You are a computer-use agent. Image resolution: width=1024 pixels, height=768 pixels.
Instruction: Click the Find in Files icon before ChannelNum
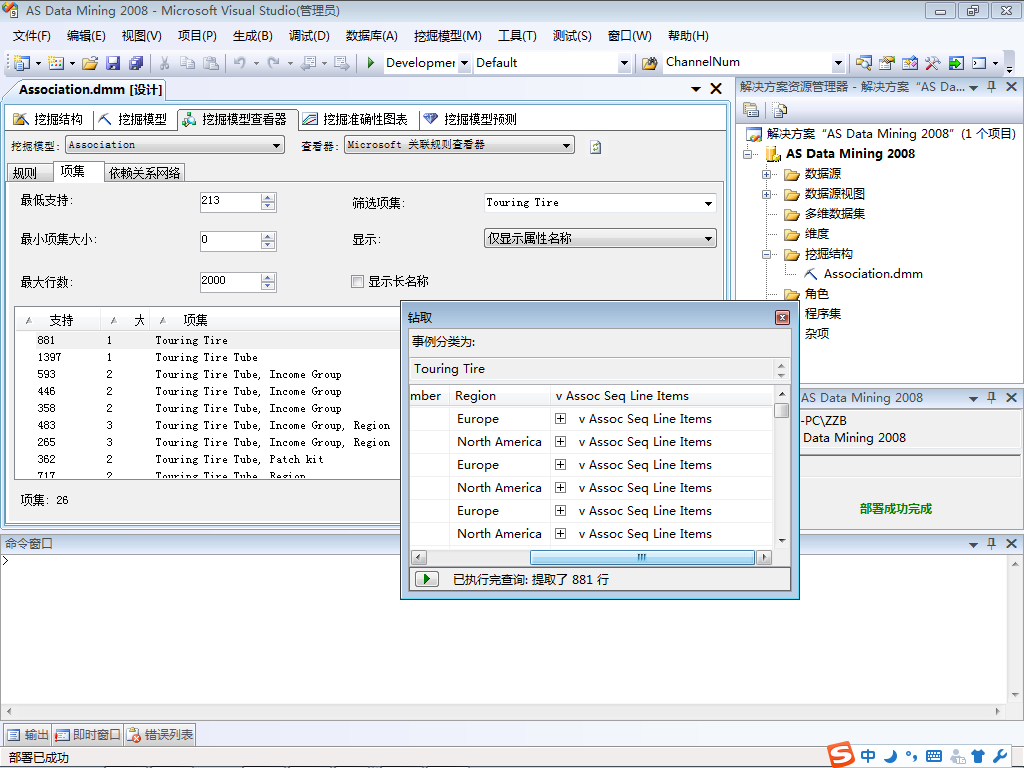pos(649,63)
